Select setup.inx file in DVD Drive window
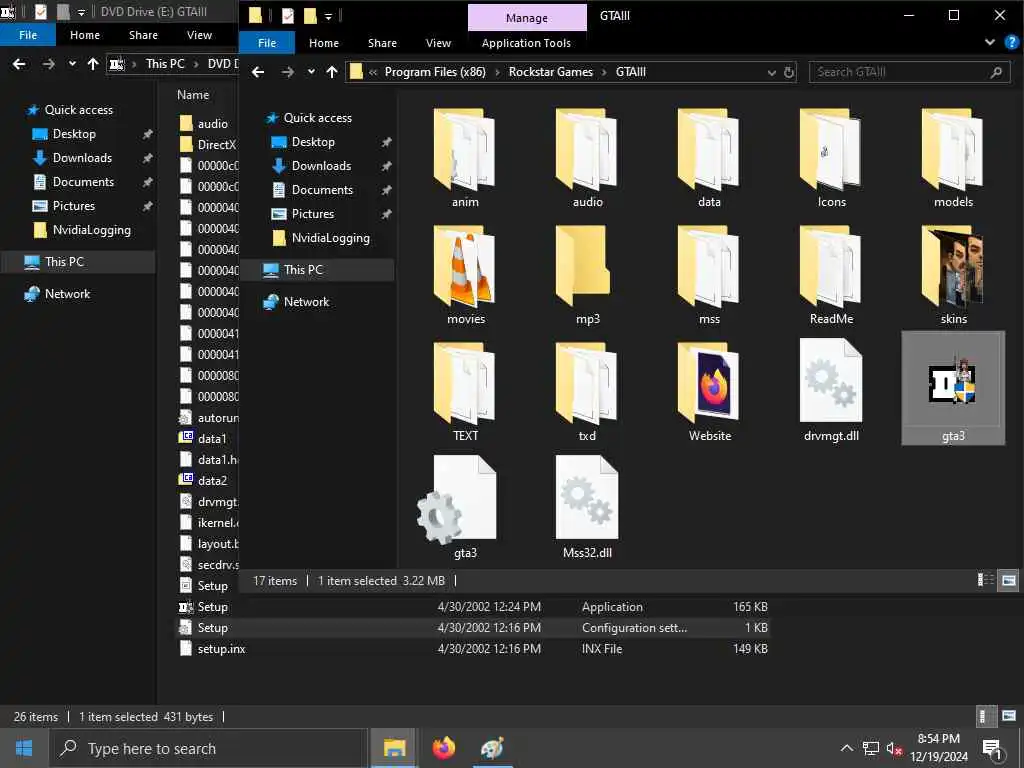The width and height of the screenshot is (1024, 768). pyautogui.click(x=221, y=648)
